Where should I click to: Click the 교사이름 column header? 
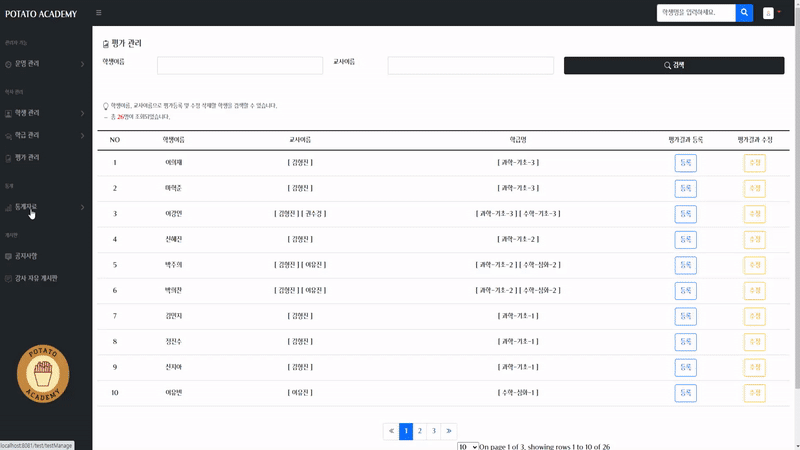tap(300, 140)
